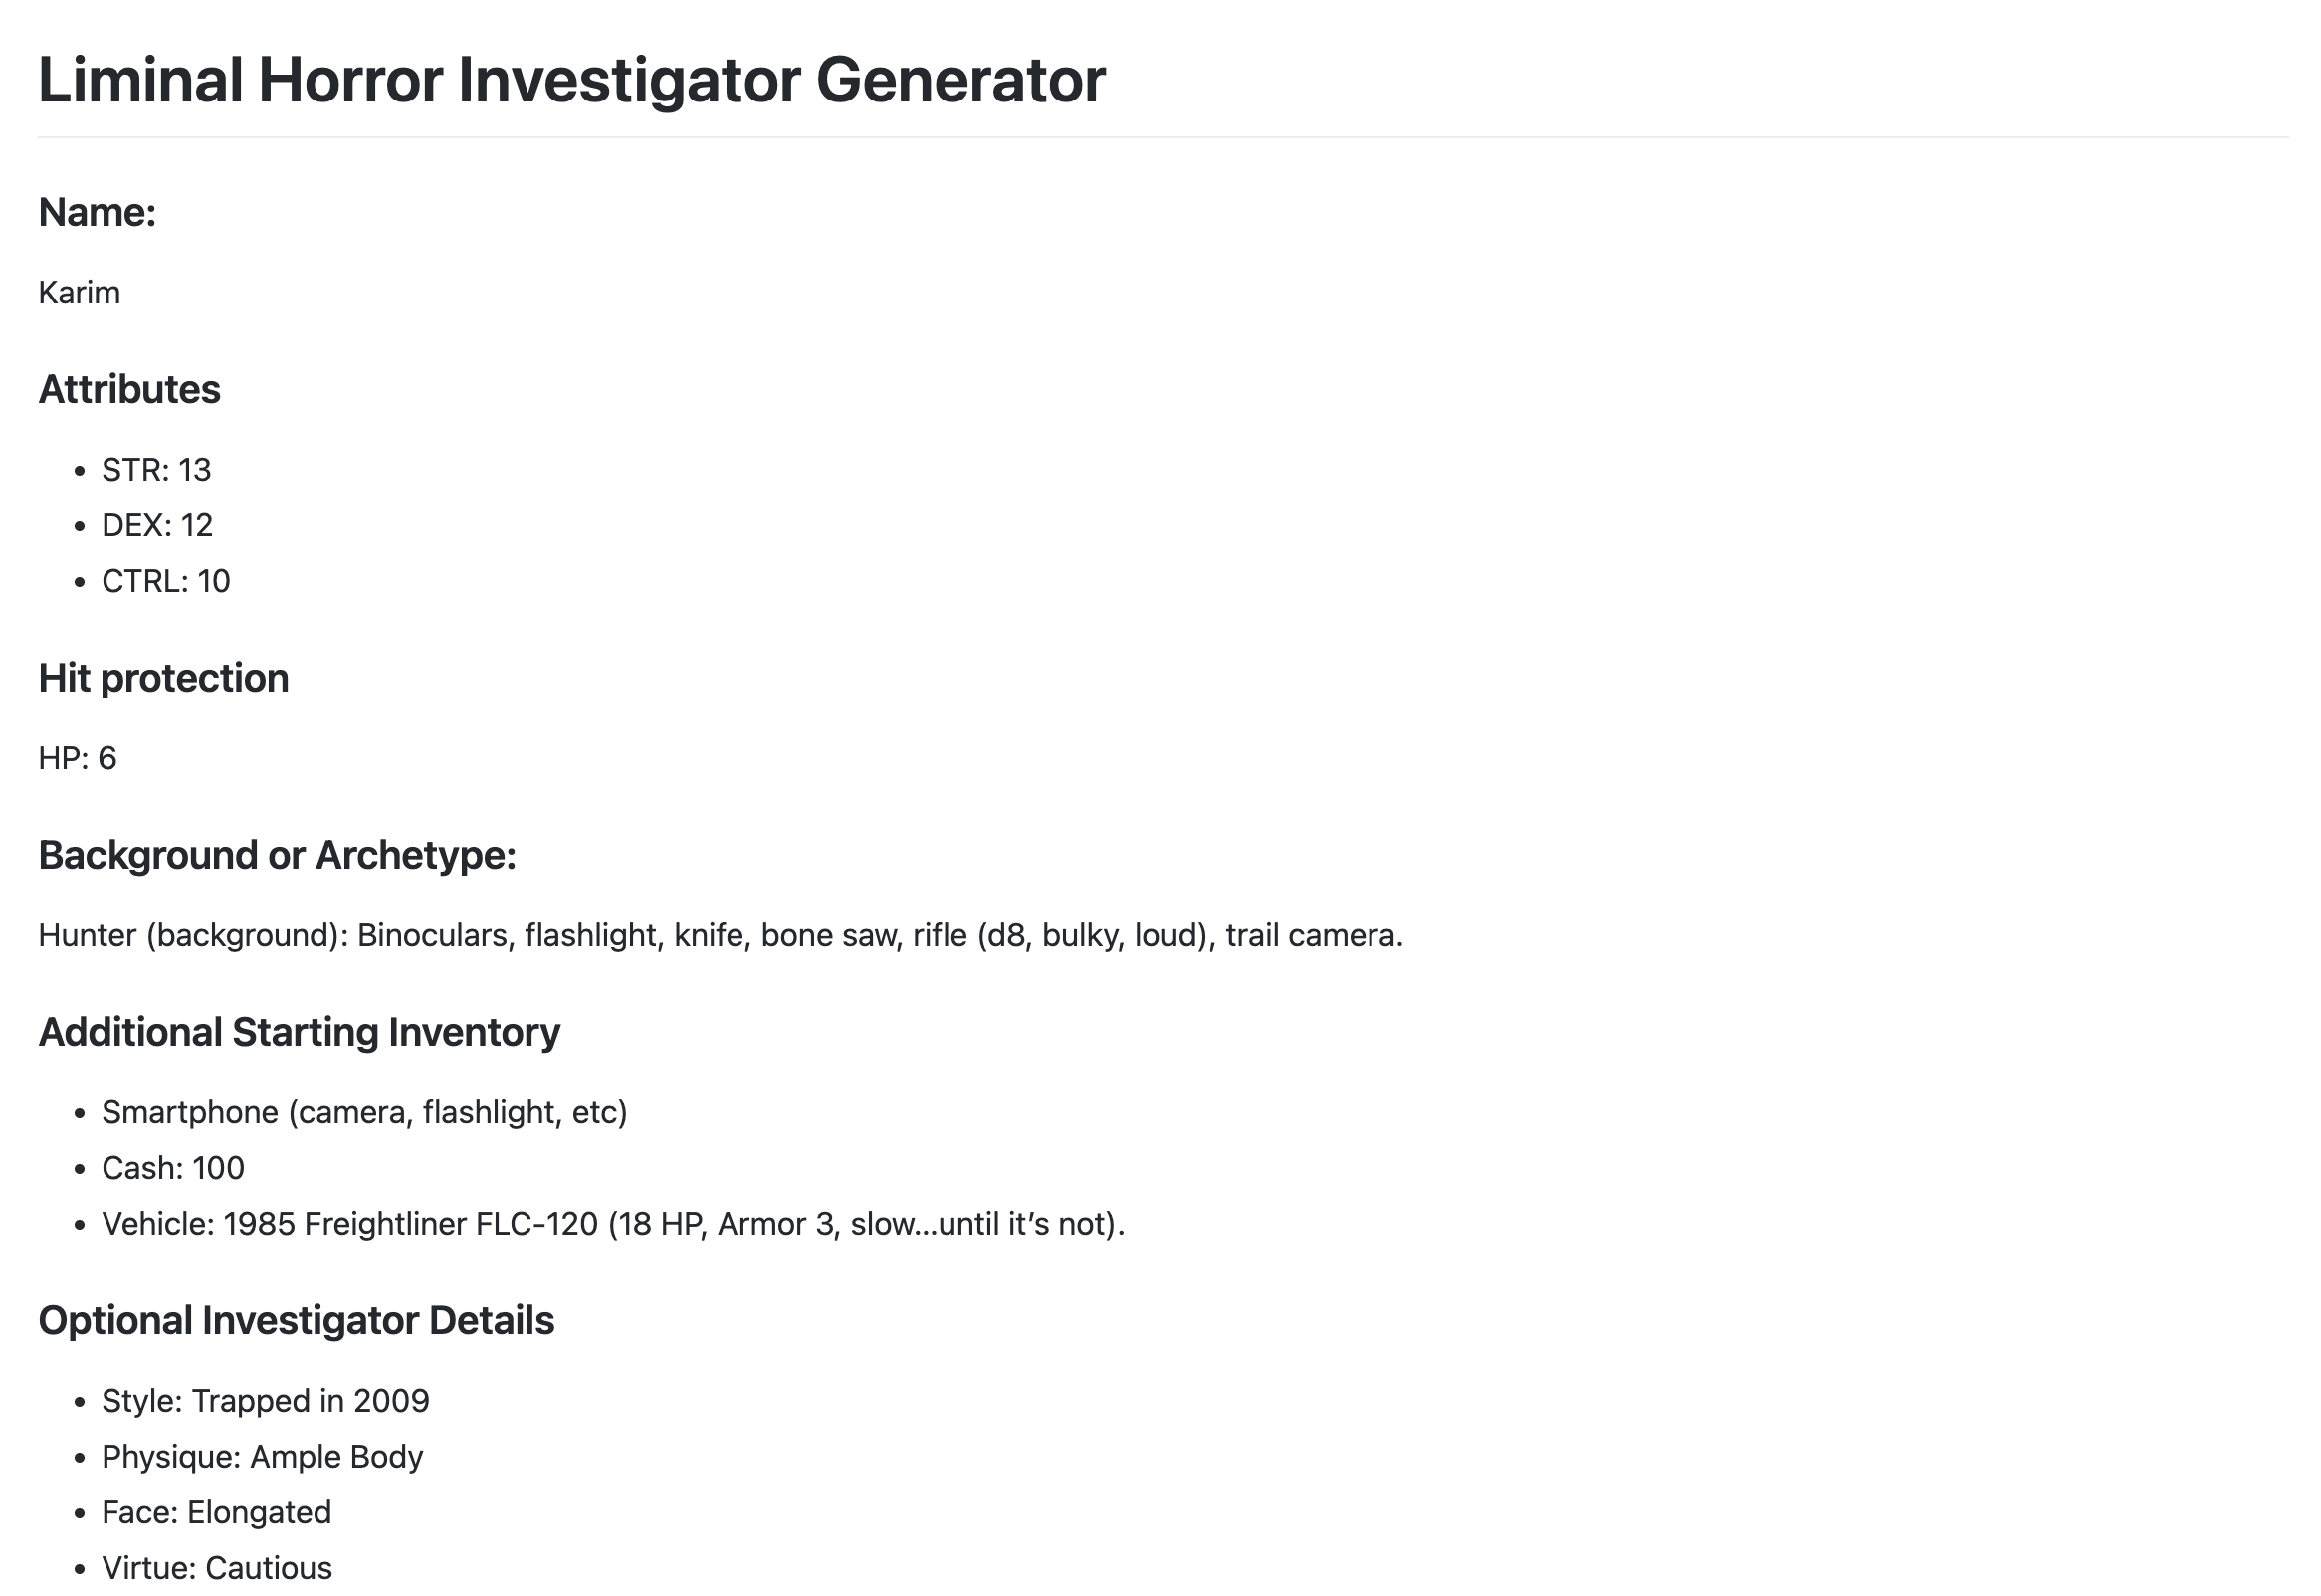The height and width of the screenshot is (1596, 2321).
Task: Click the Name: heading
Action: (x=97, y=213)
